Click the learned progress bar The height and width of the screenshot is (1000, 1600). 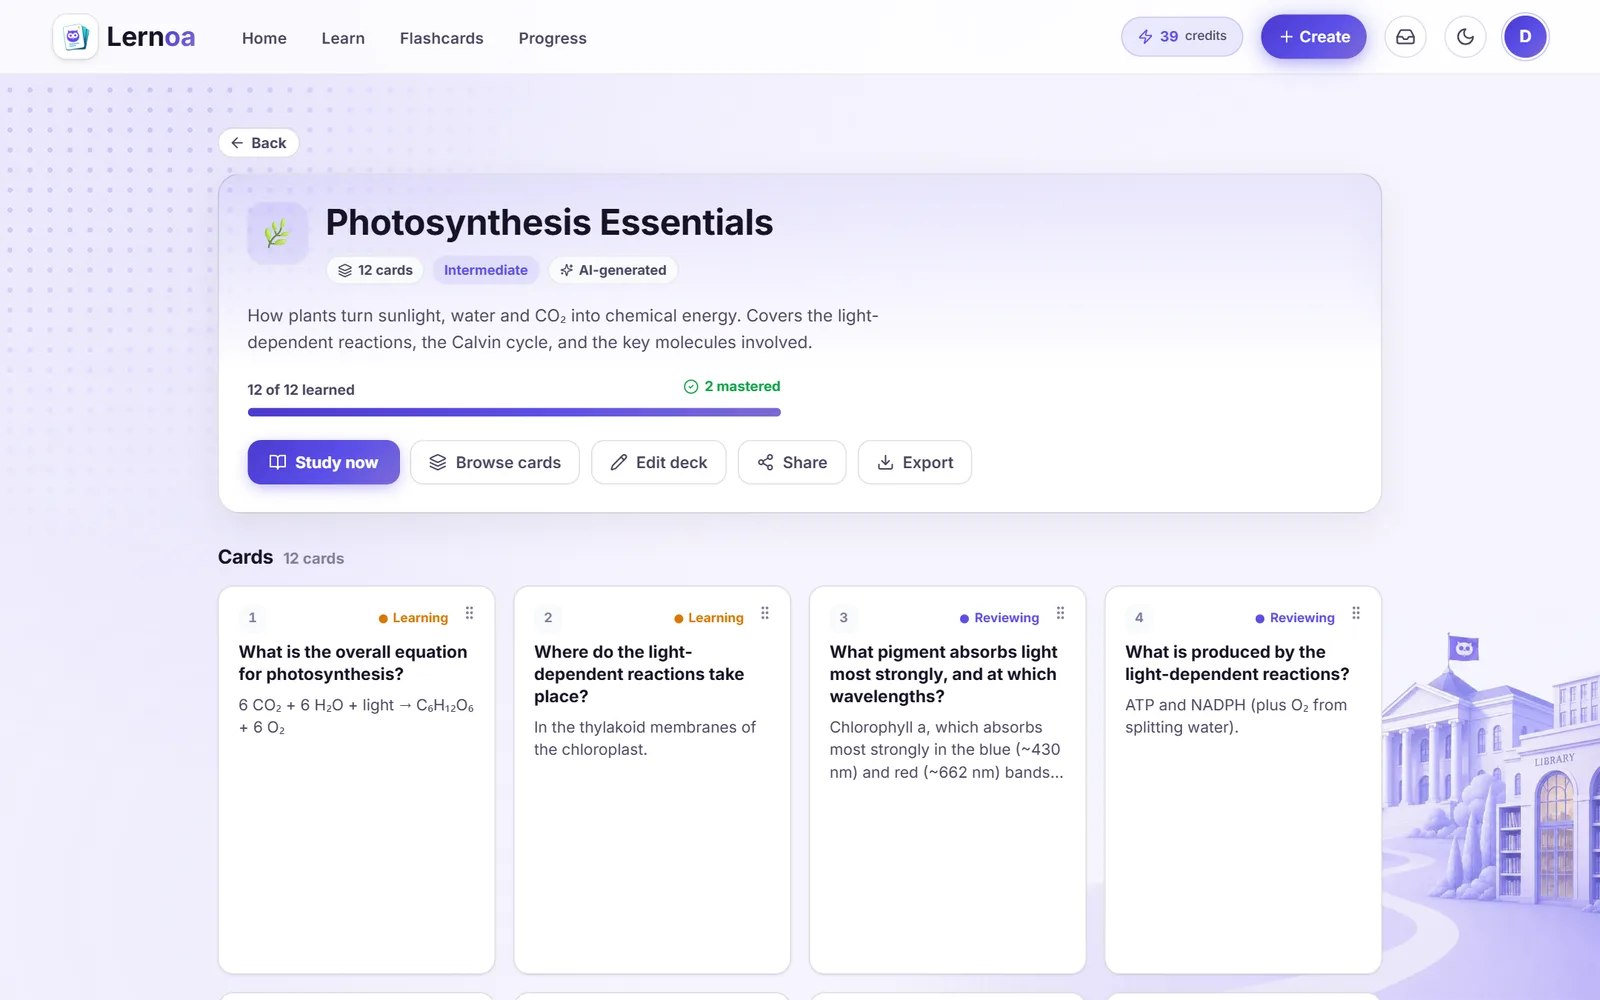click(514, 412)
